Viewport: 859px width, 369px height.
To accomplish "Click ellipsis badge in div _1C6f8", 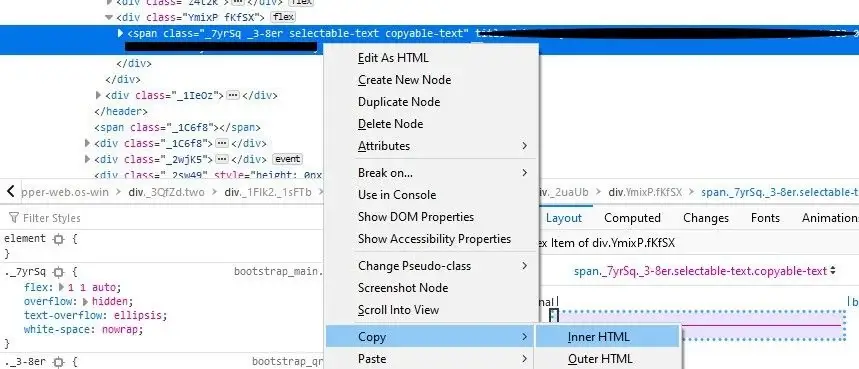I will click(221, 143).
